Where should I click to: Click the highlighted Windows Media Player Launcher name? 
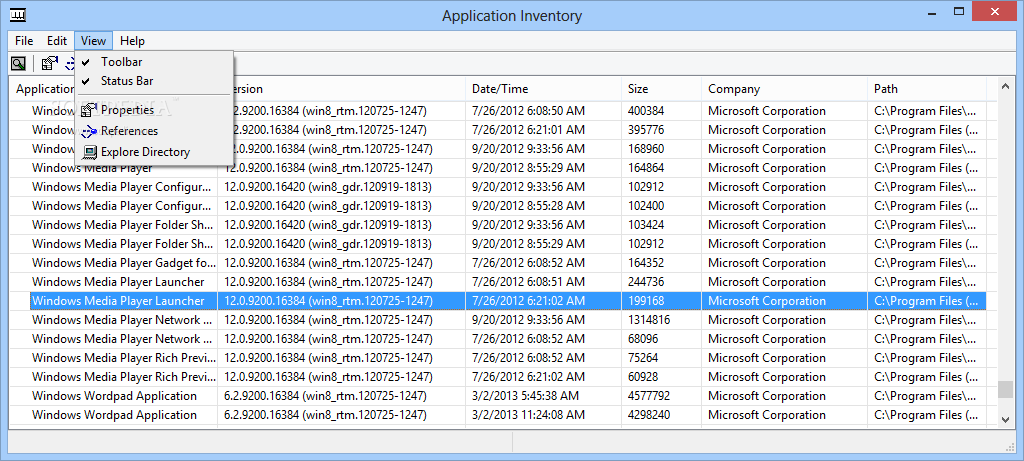point(118,301)
